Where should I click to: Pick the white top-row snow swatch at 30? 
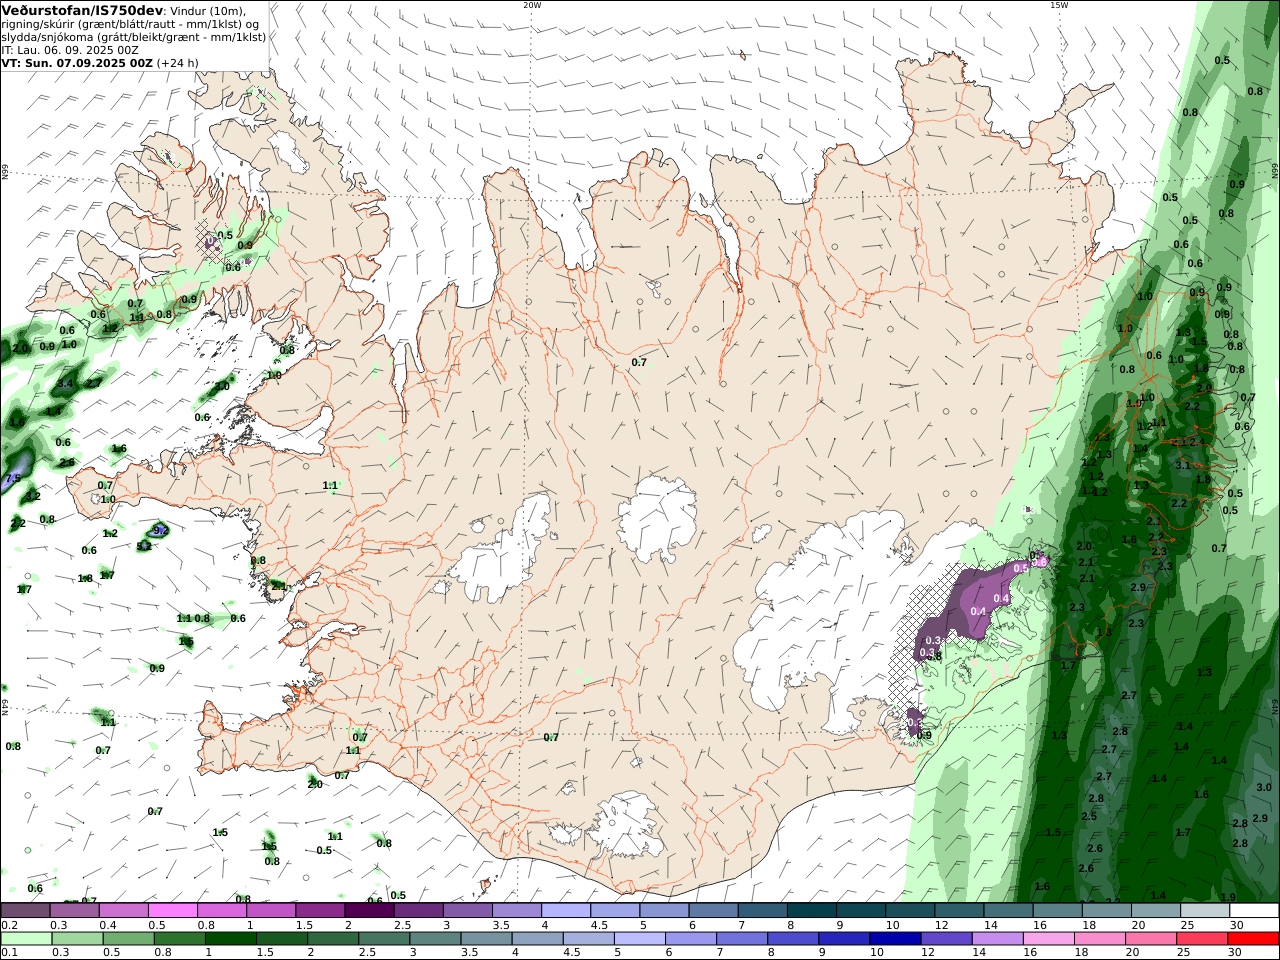click(1254, 910)
